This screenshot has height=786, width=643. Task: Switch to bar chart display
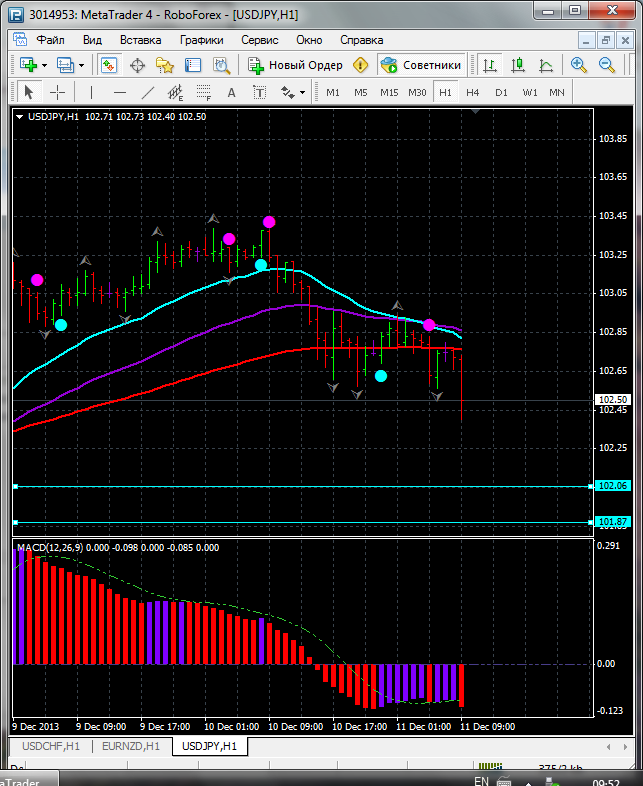[x=490, y=65]
